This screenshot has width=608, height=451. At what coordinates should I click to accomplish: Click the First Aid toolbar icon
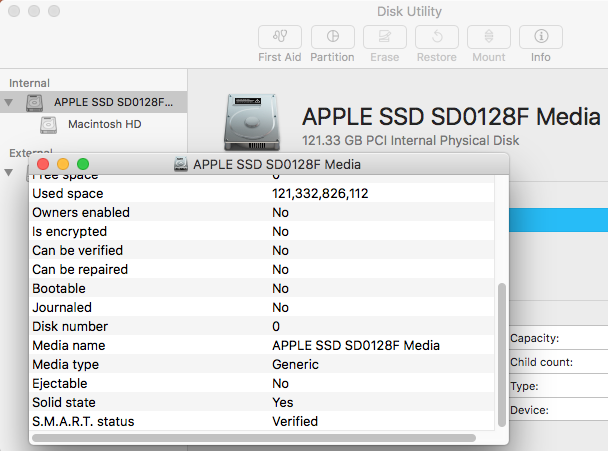[280, 37]
